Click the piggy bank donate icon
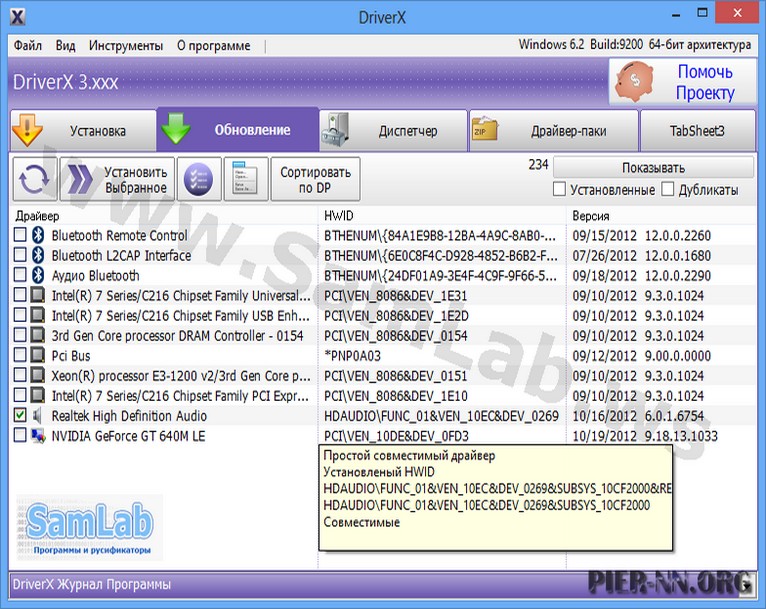This screenshot has height=609, width=766. (635, 82)
